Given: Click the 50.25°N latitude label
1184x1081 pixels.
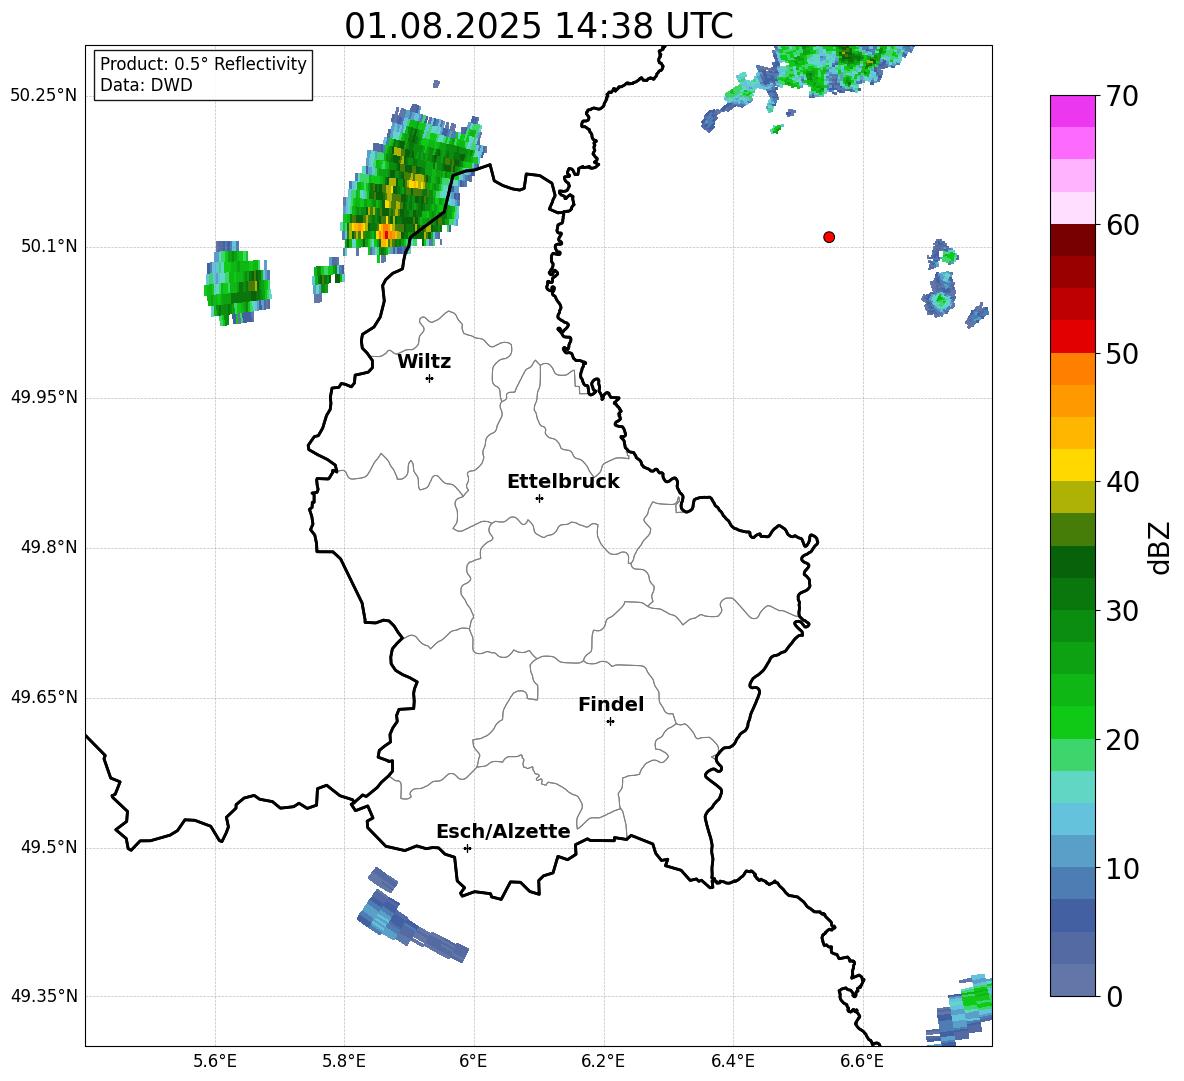Looking at the screenshot, I should [x=44, y=96].
